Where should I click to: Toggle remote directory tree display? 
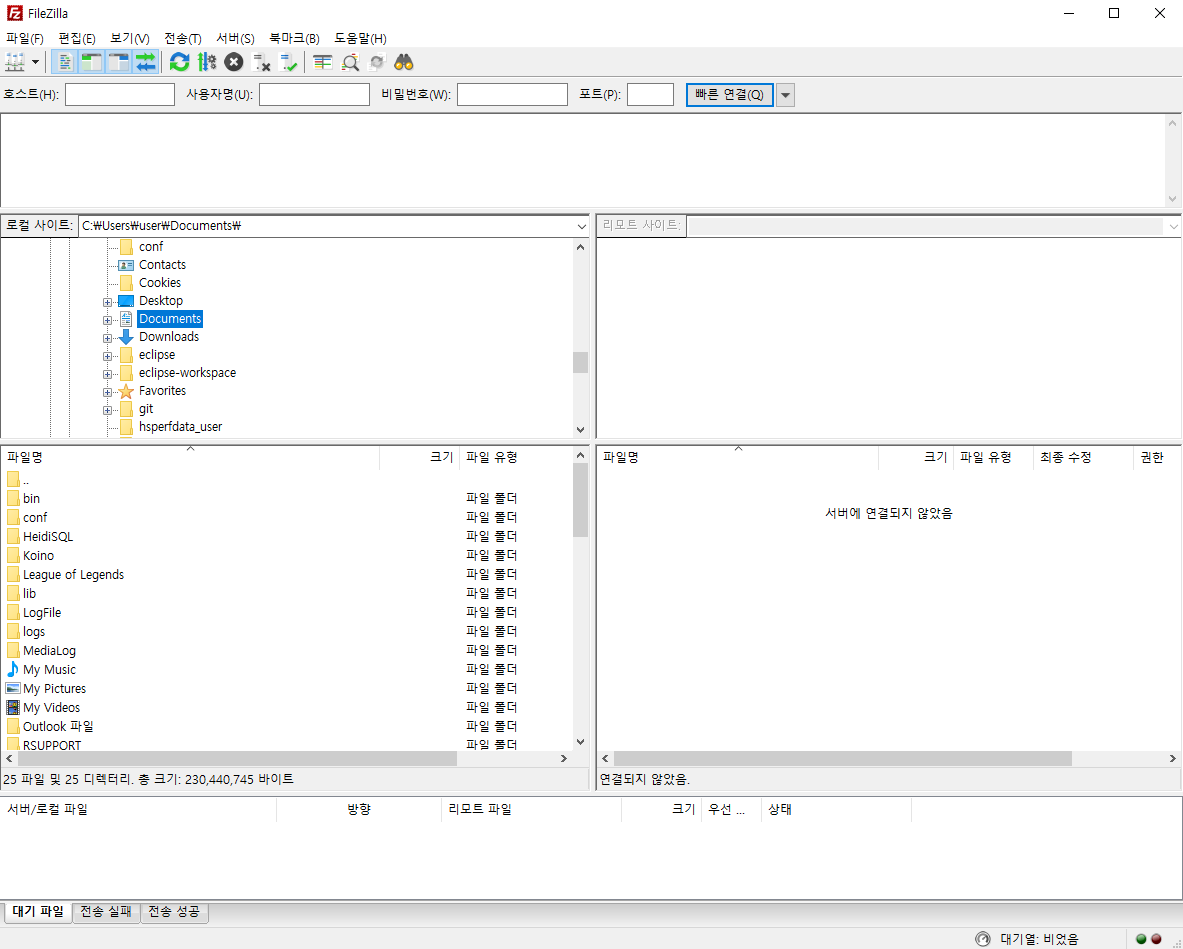pos(118,62)
